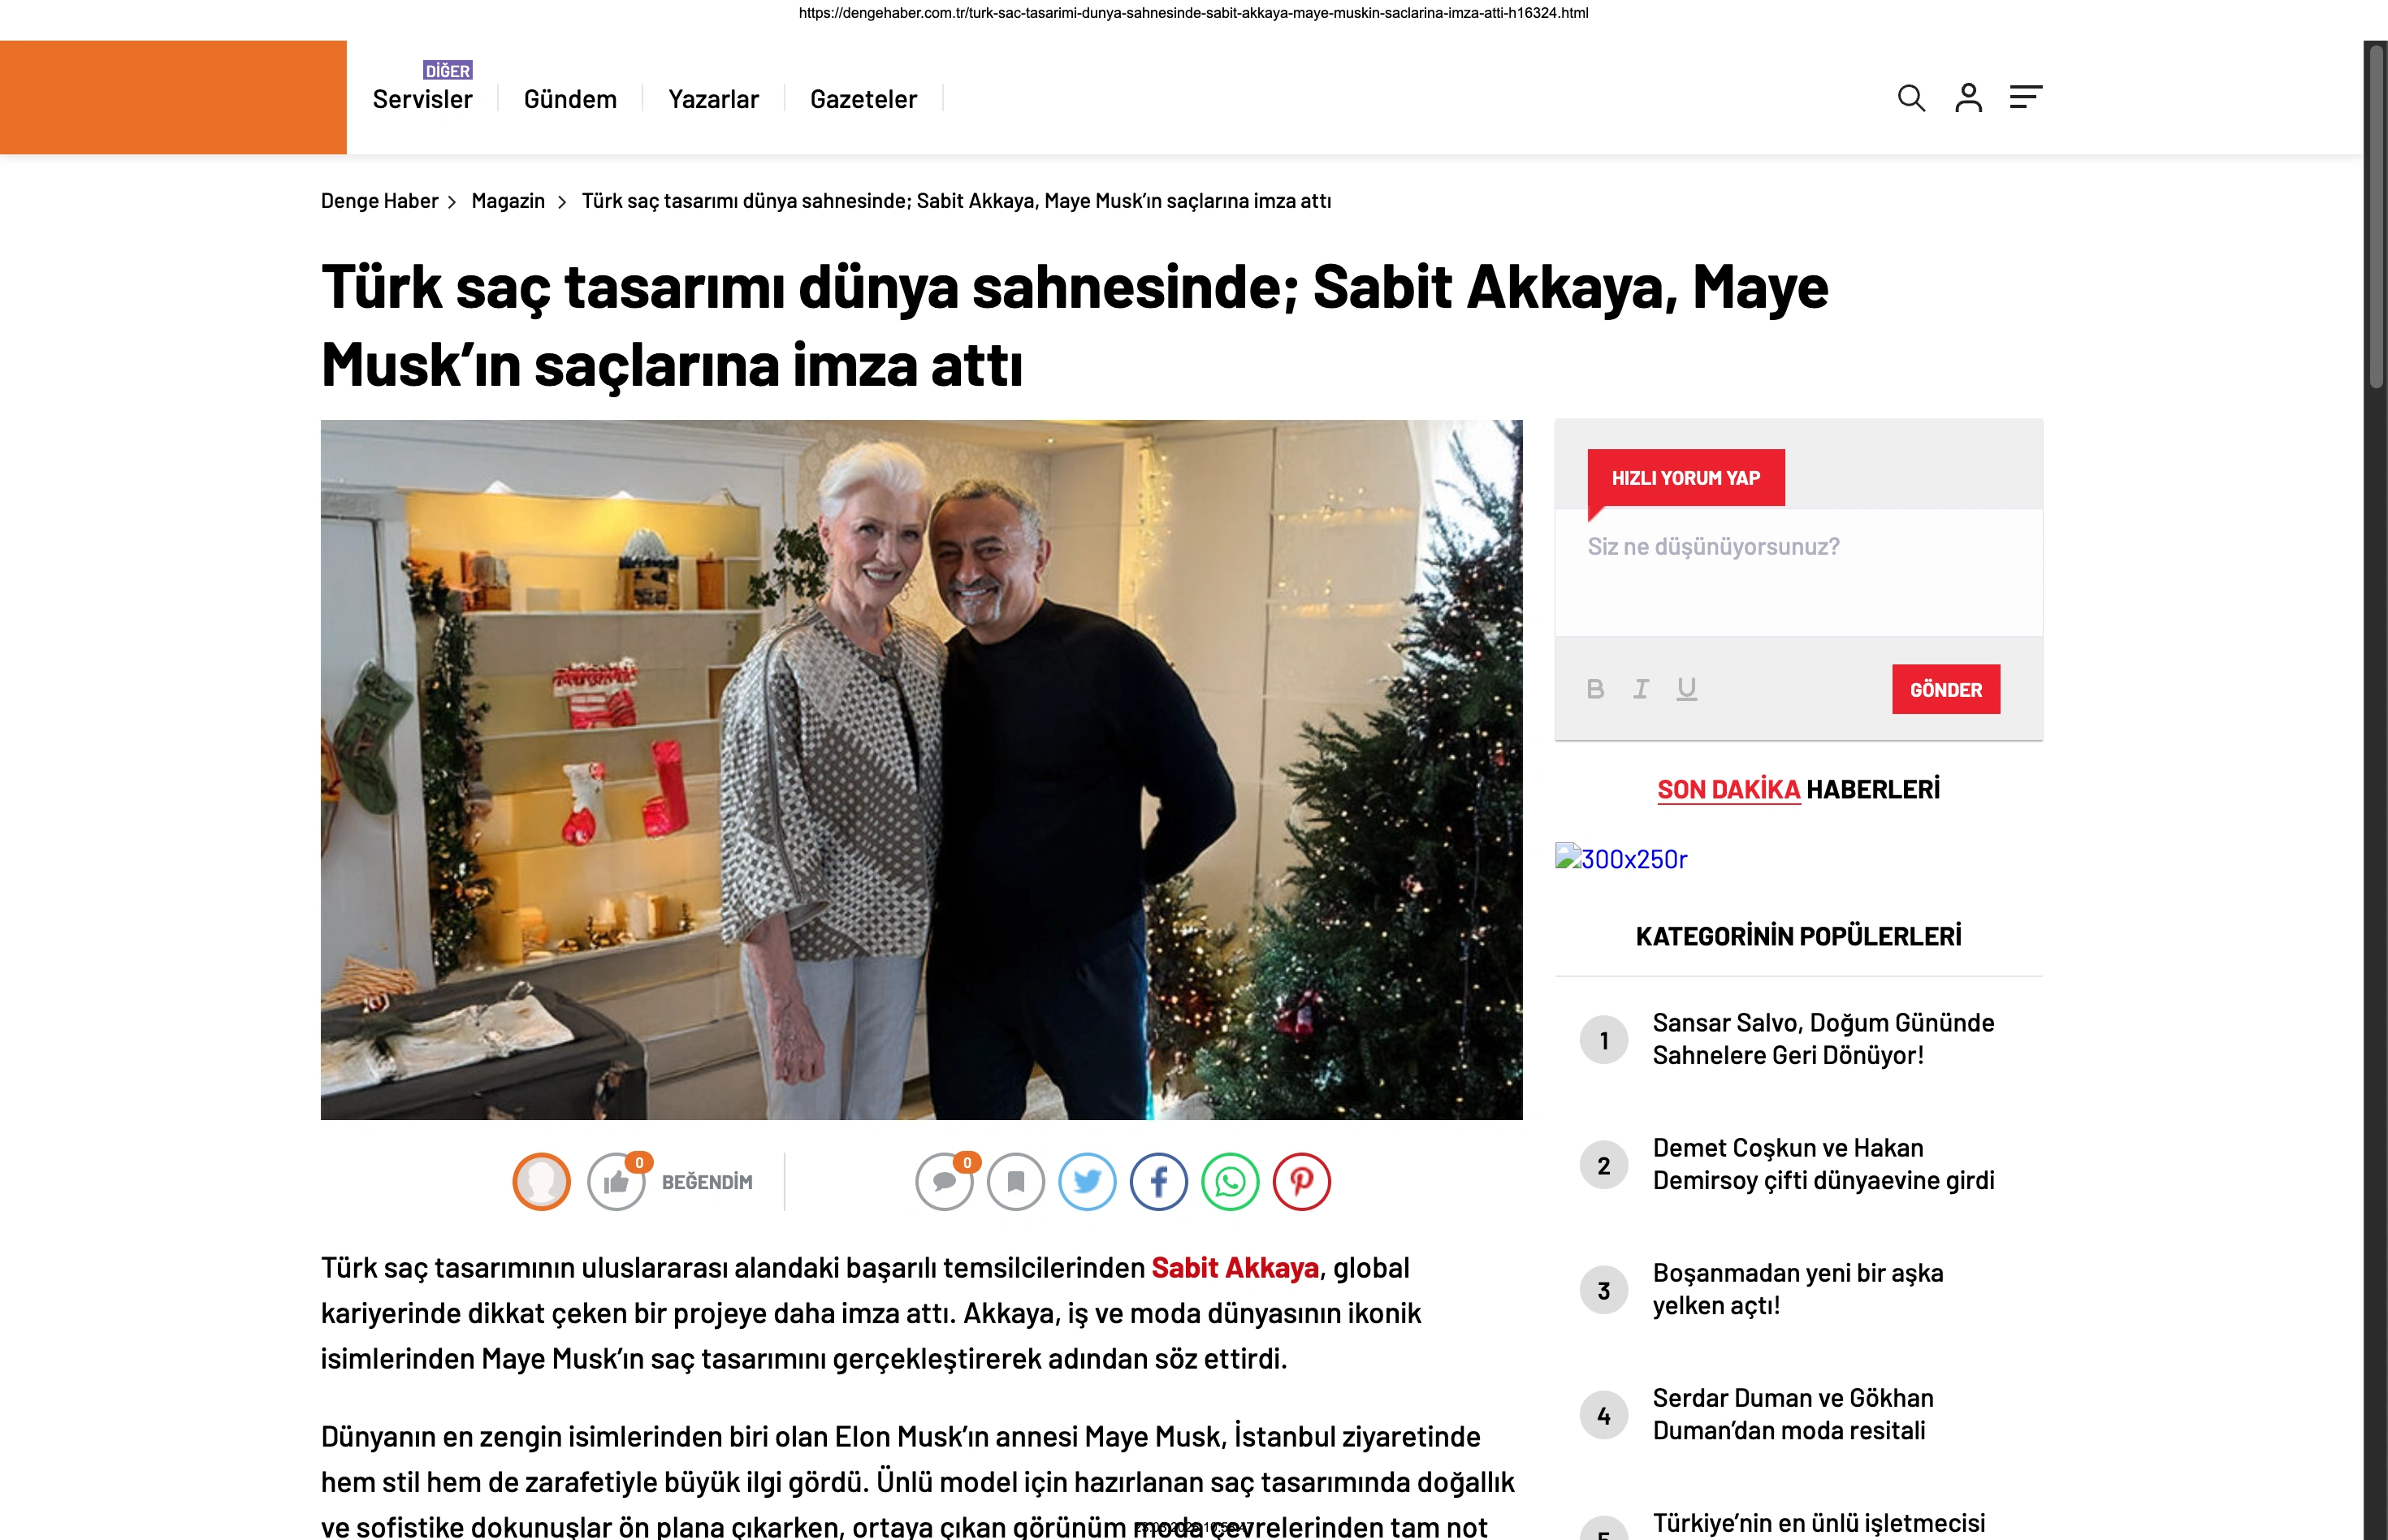Bookmark this article
Screen dimensions: 2388x1540
click(x=1016, y=1182)
